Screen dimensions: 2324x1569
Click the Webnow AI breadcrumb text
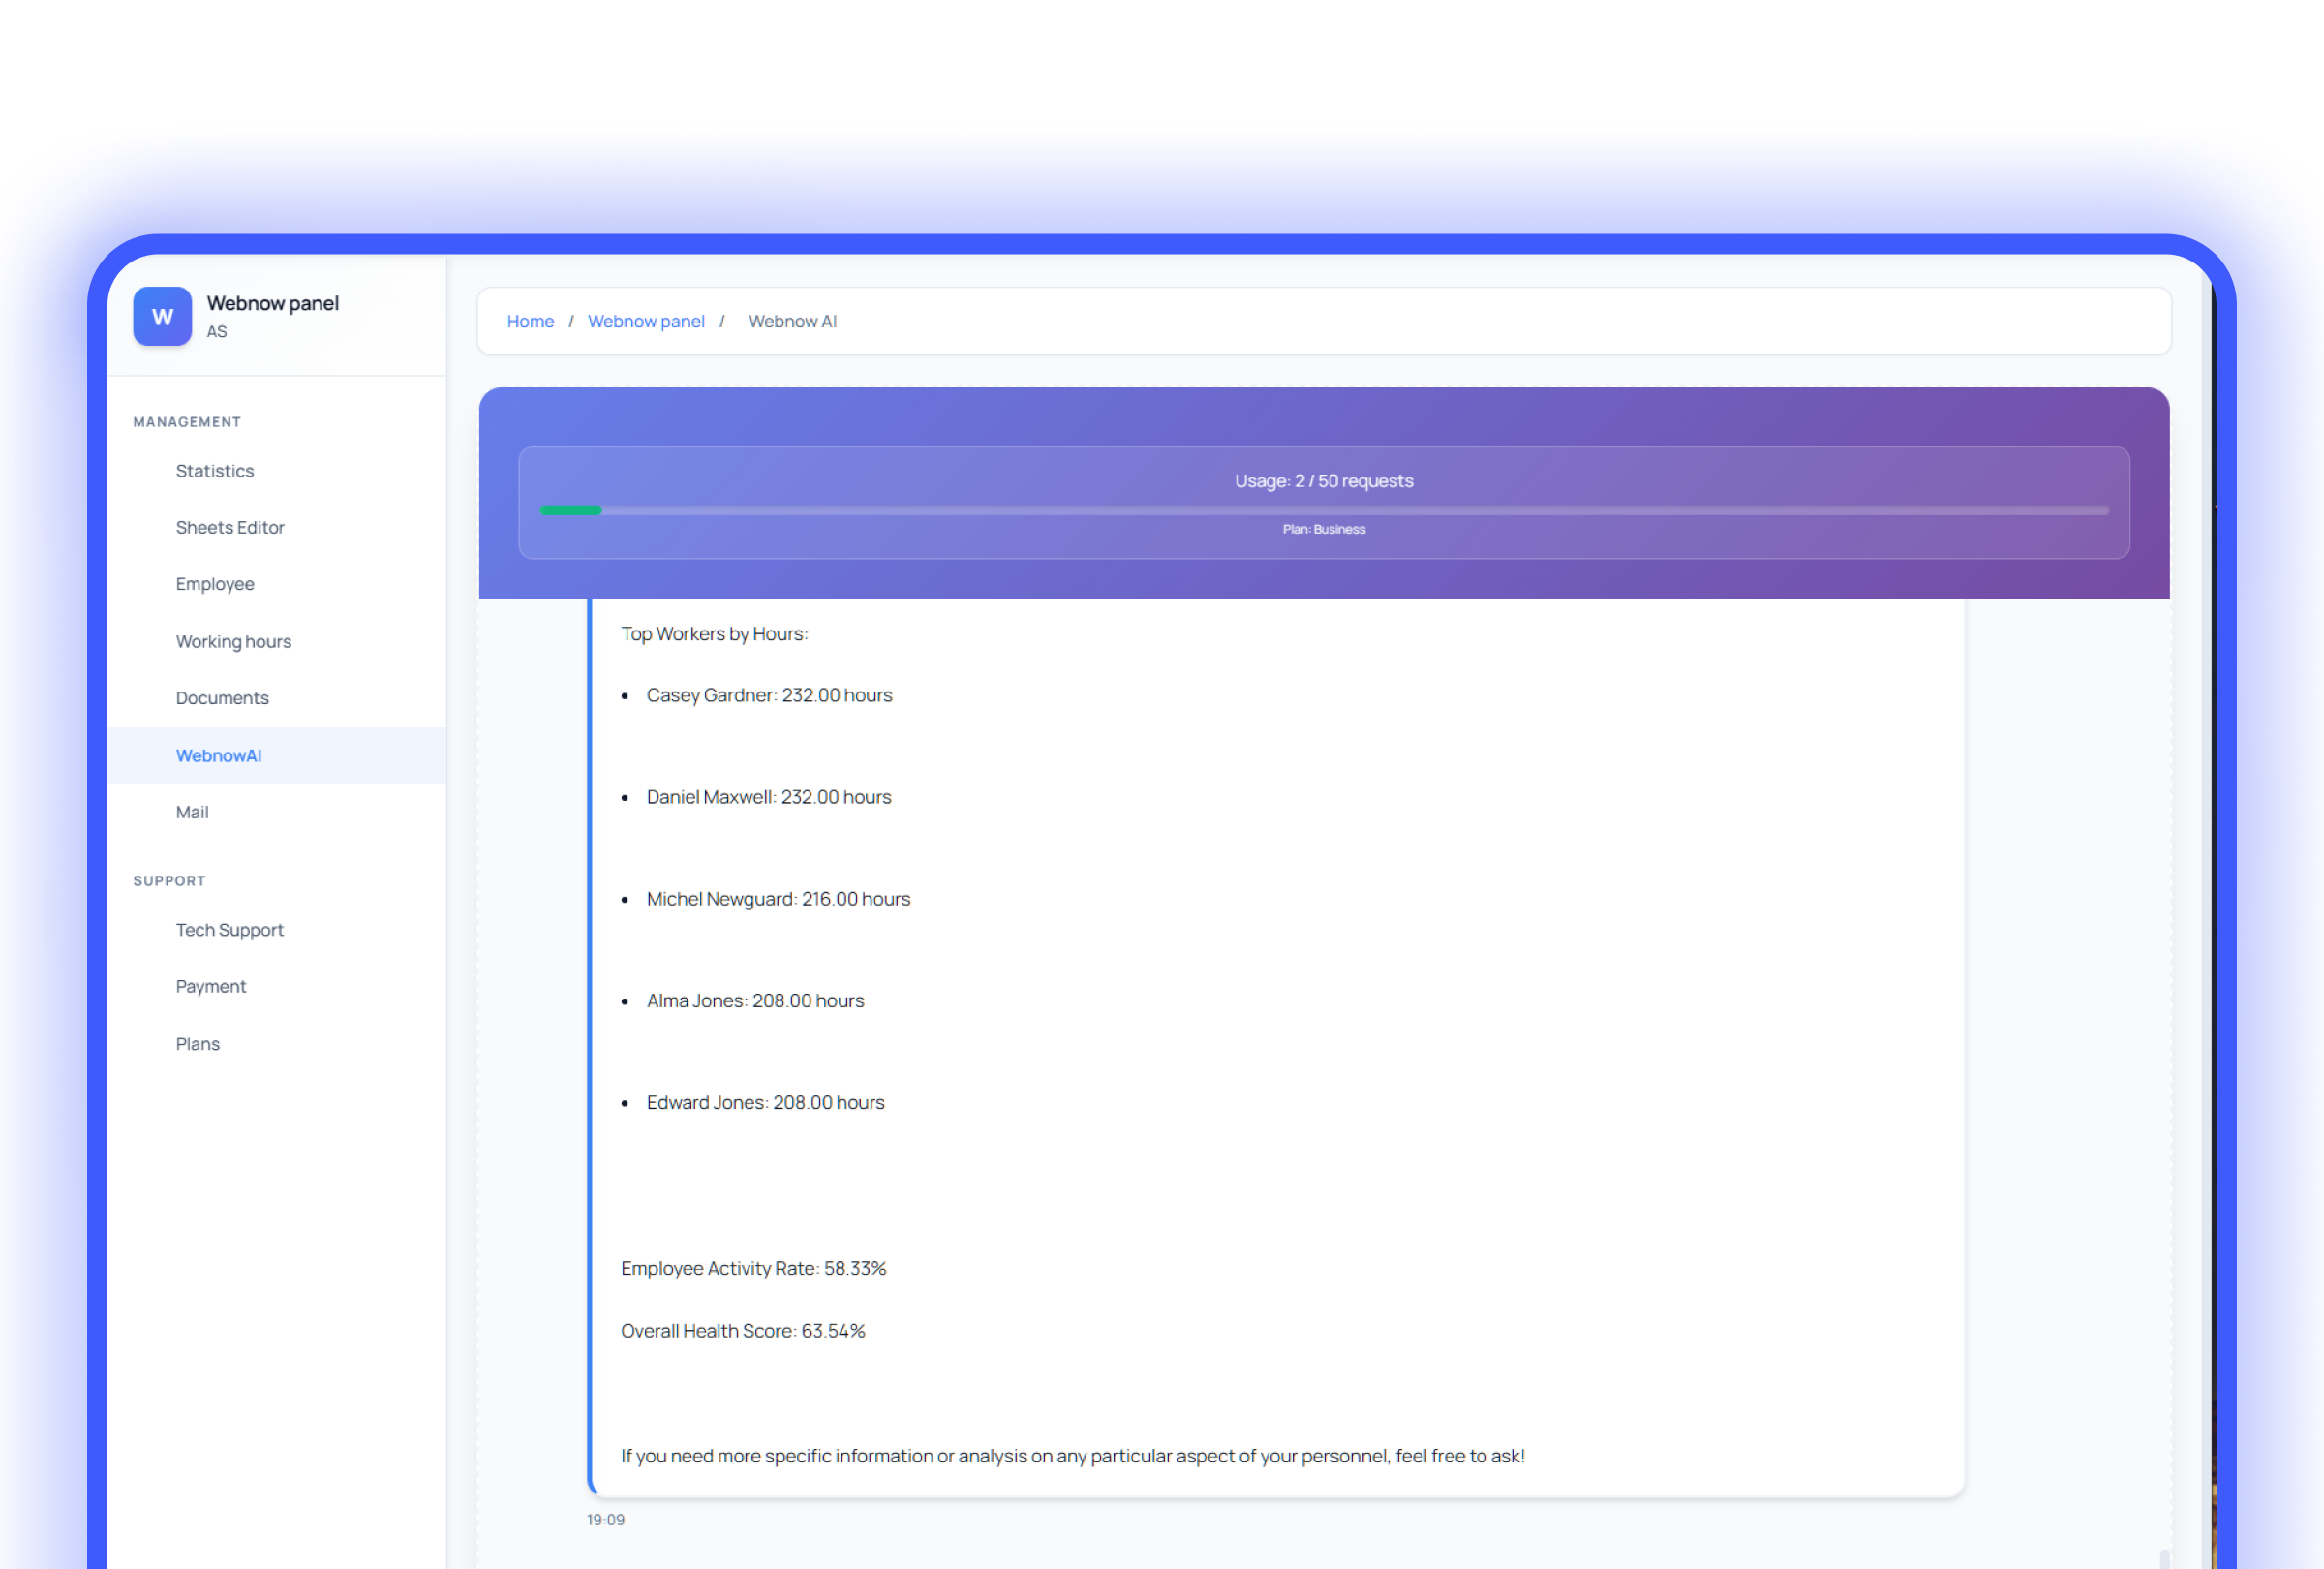tap(793, 321)
